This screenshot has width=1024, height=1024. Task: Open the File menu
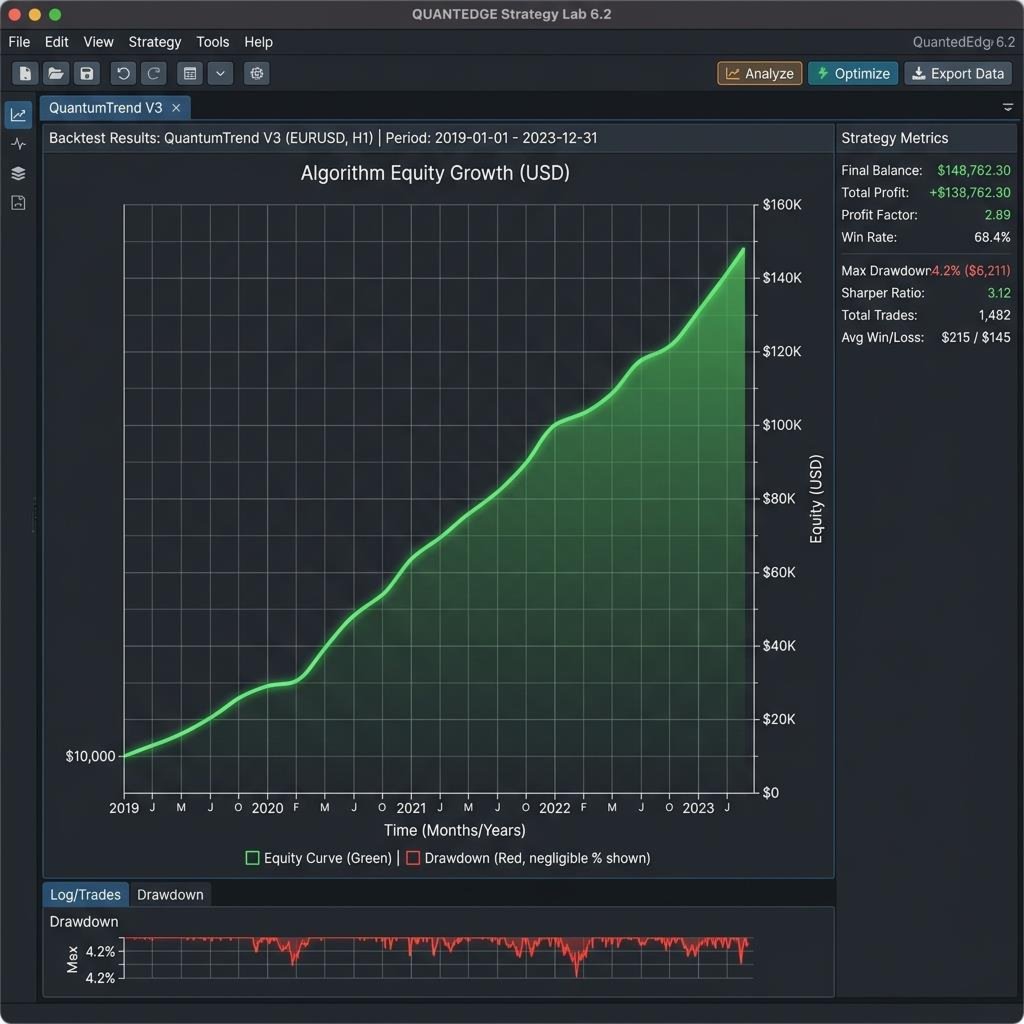(x=19, y=42)
